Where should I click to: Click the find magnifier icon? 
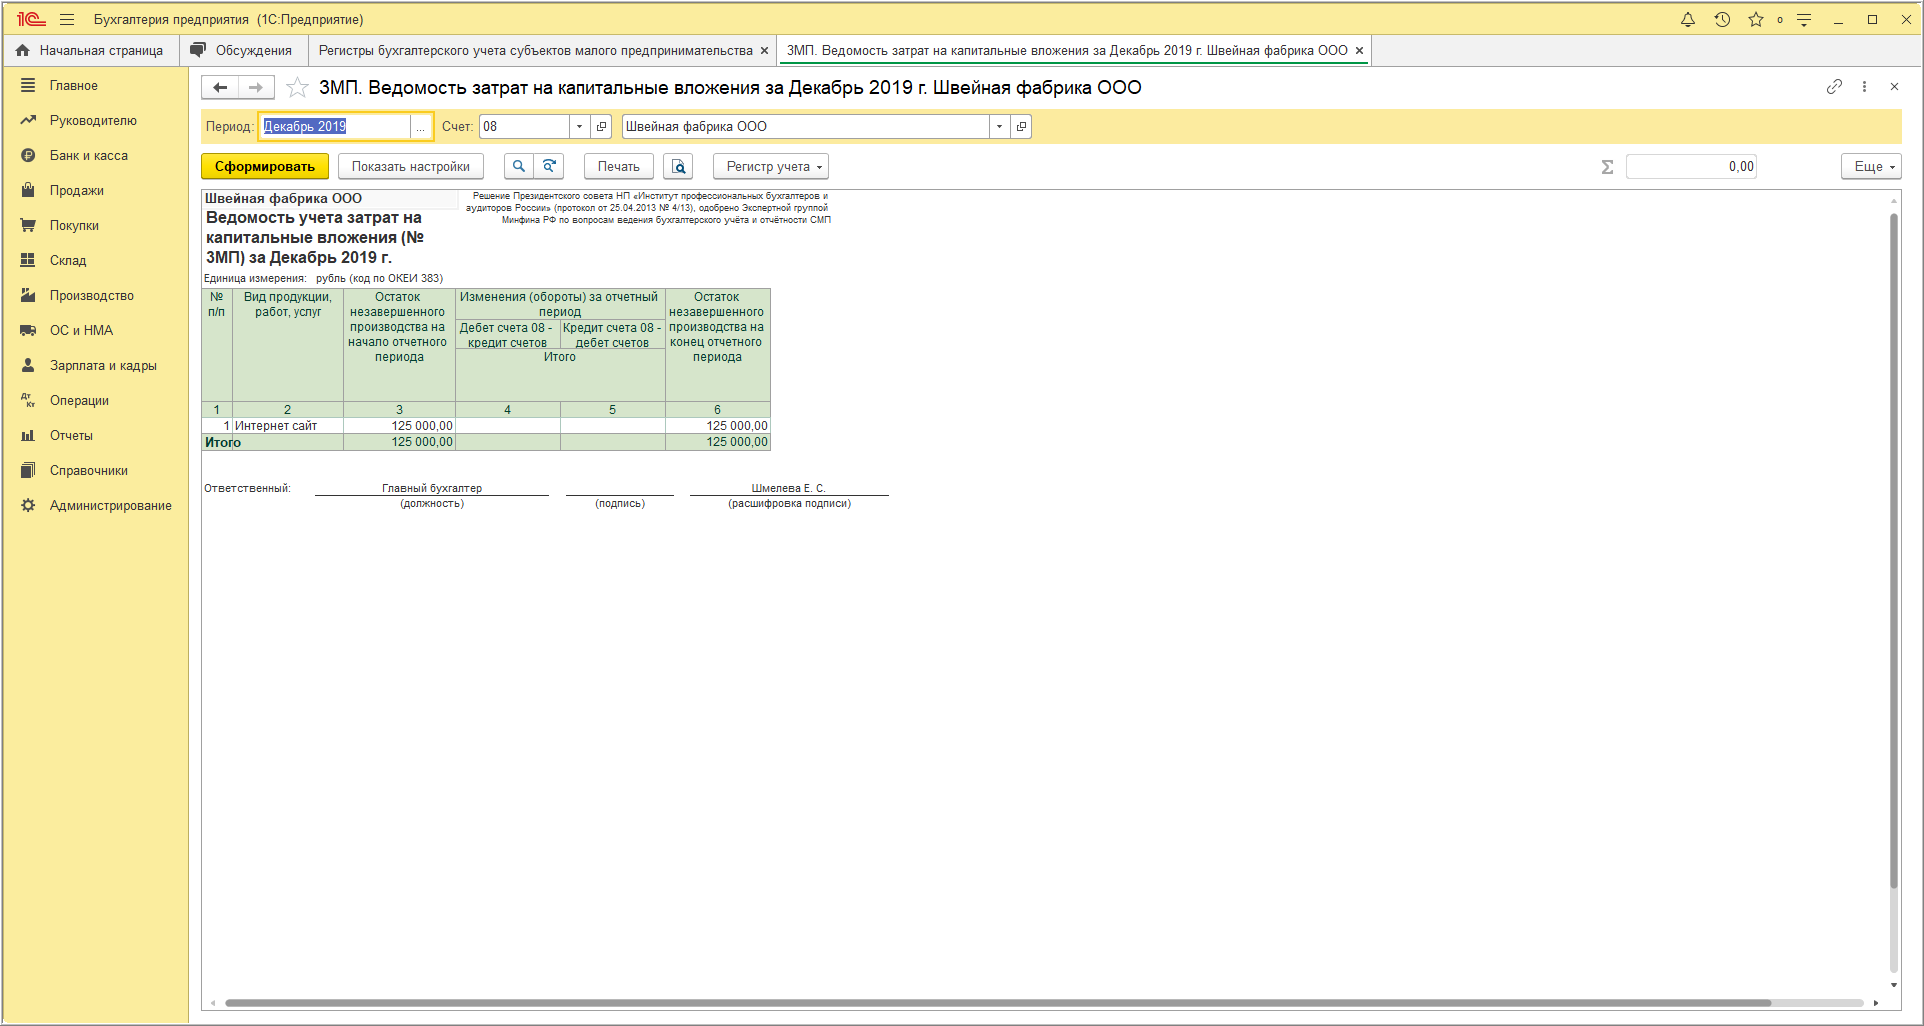pyautogui.click(x=518, y=167)
